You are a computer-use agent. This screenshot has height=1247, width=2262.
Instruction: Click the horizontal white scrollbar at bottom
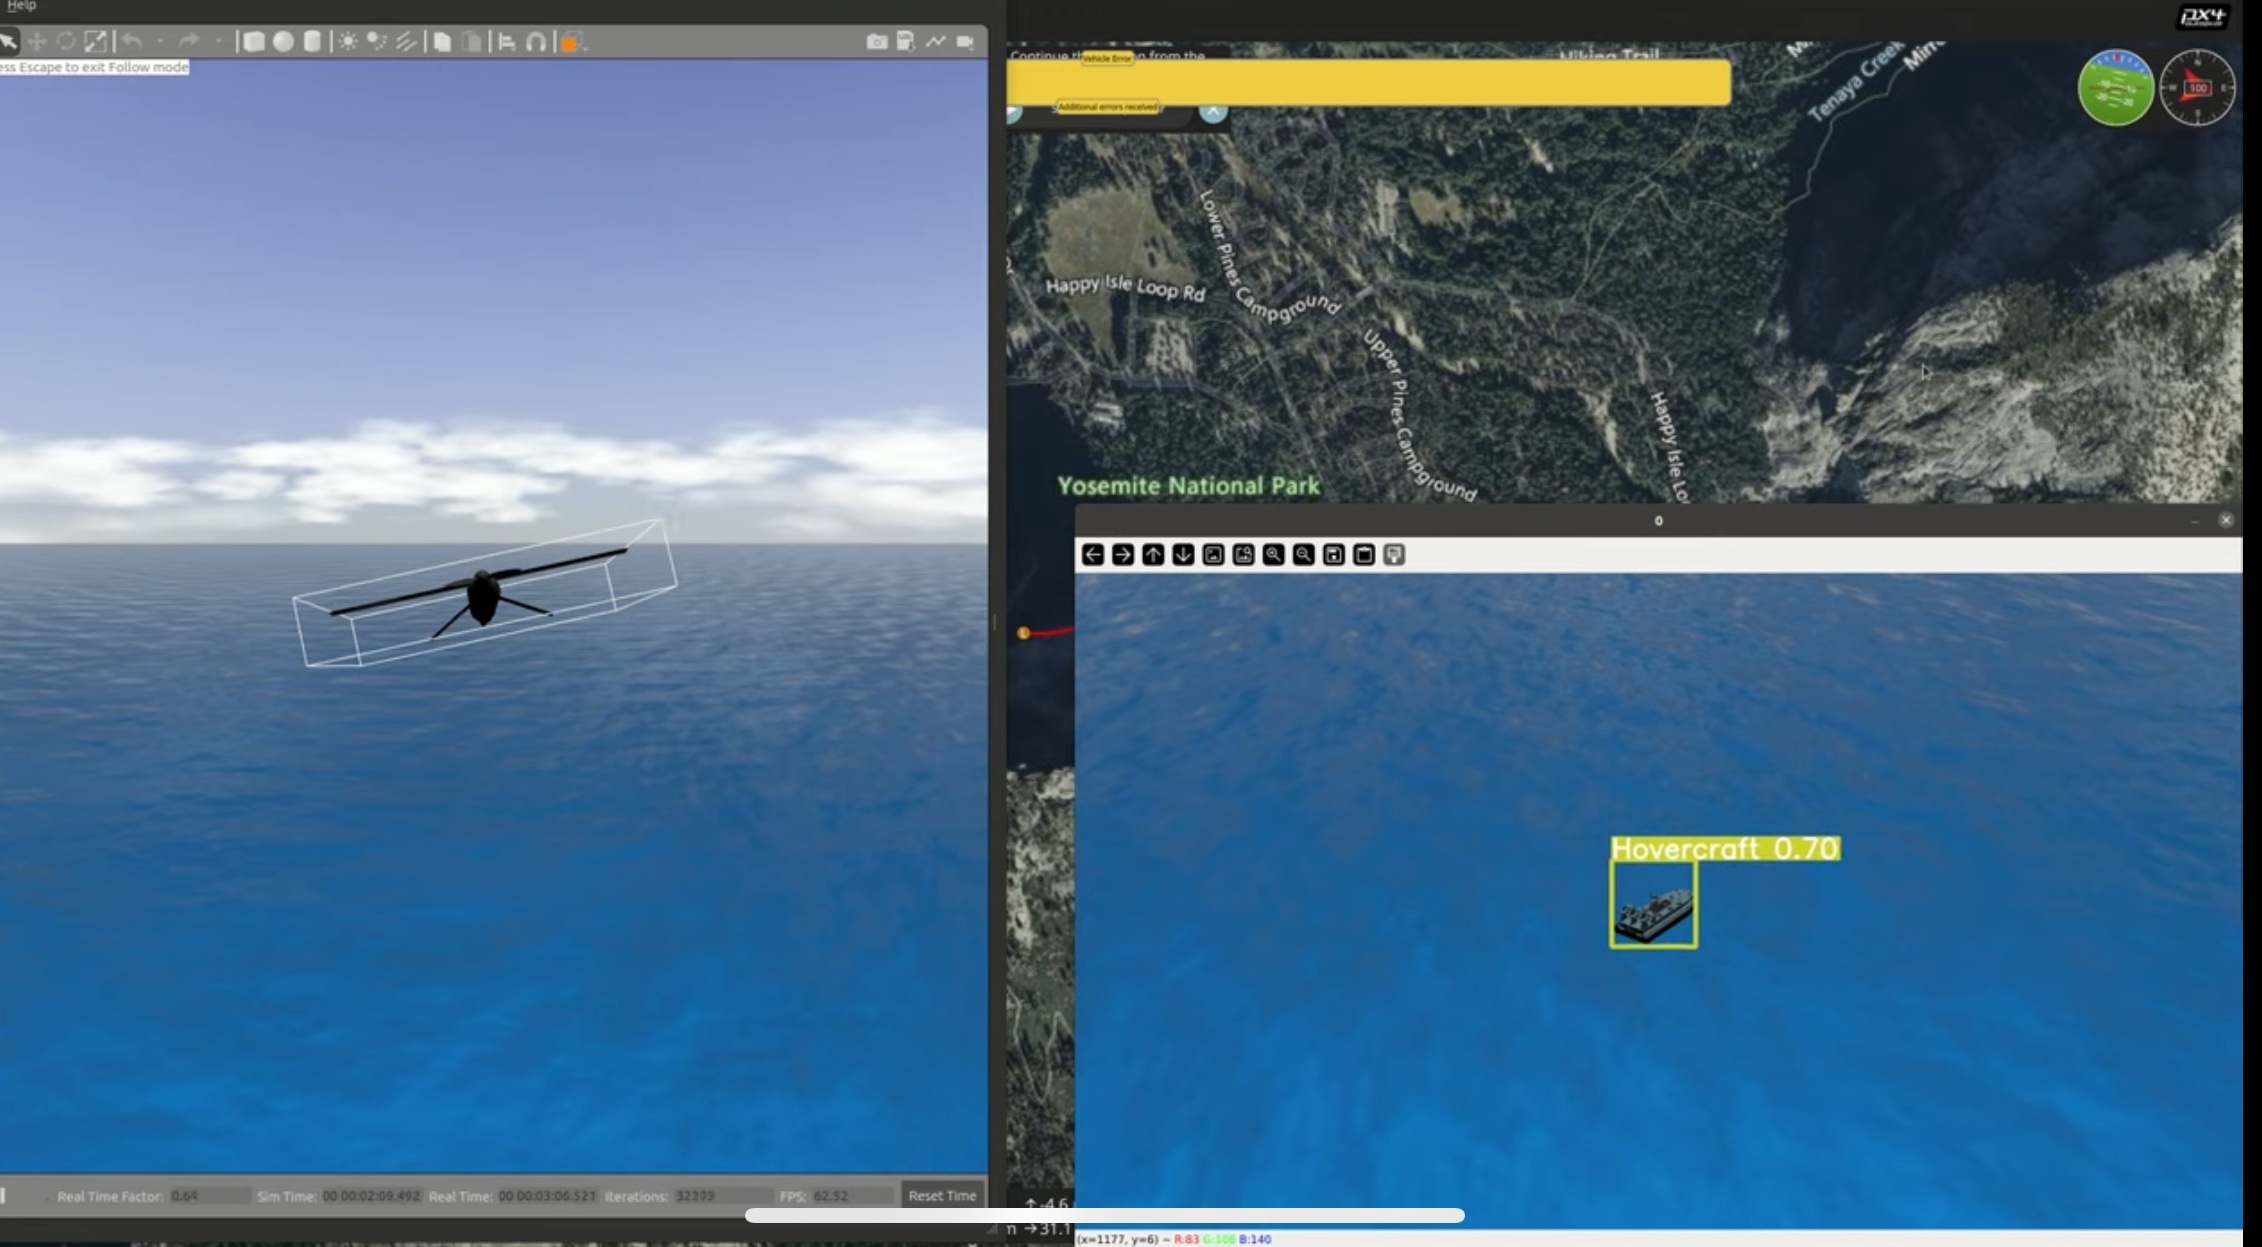tap(1104, 1216)
